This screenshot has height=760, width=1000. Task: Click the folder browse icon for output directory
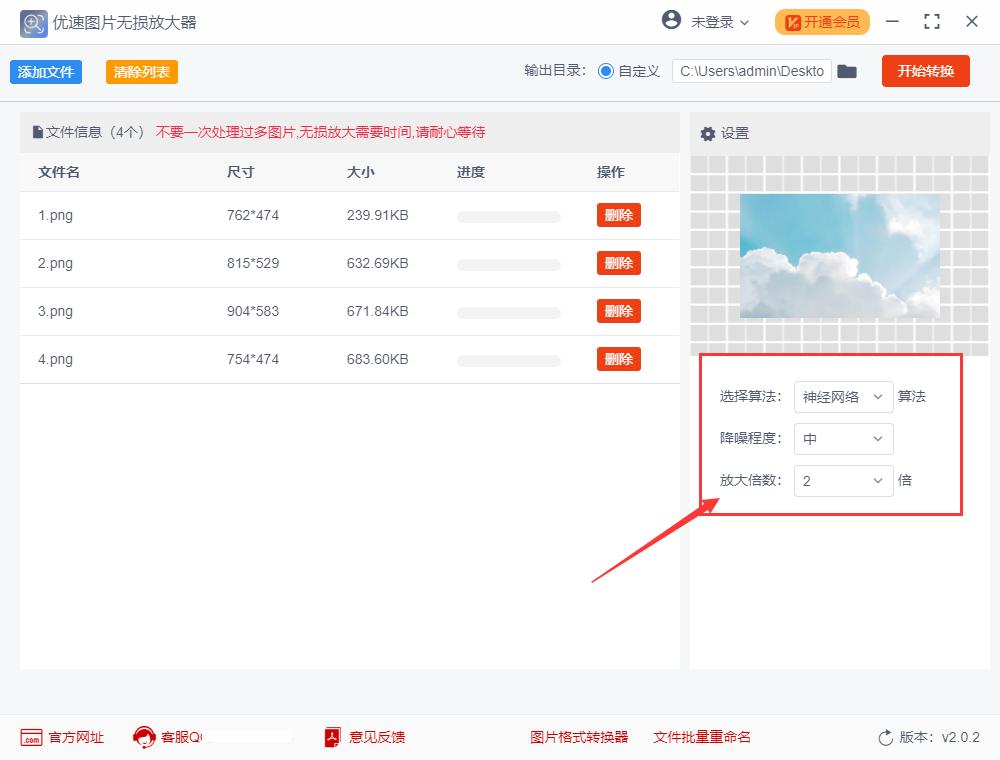tap(847, 71)
